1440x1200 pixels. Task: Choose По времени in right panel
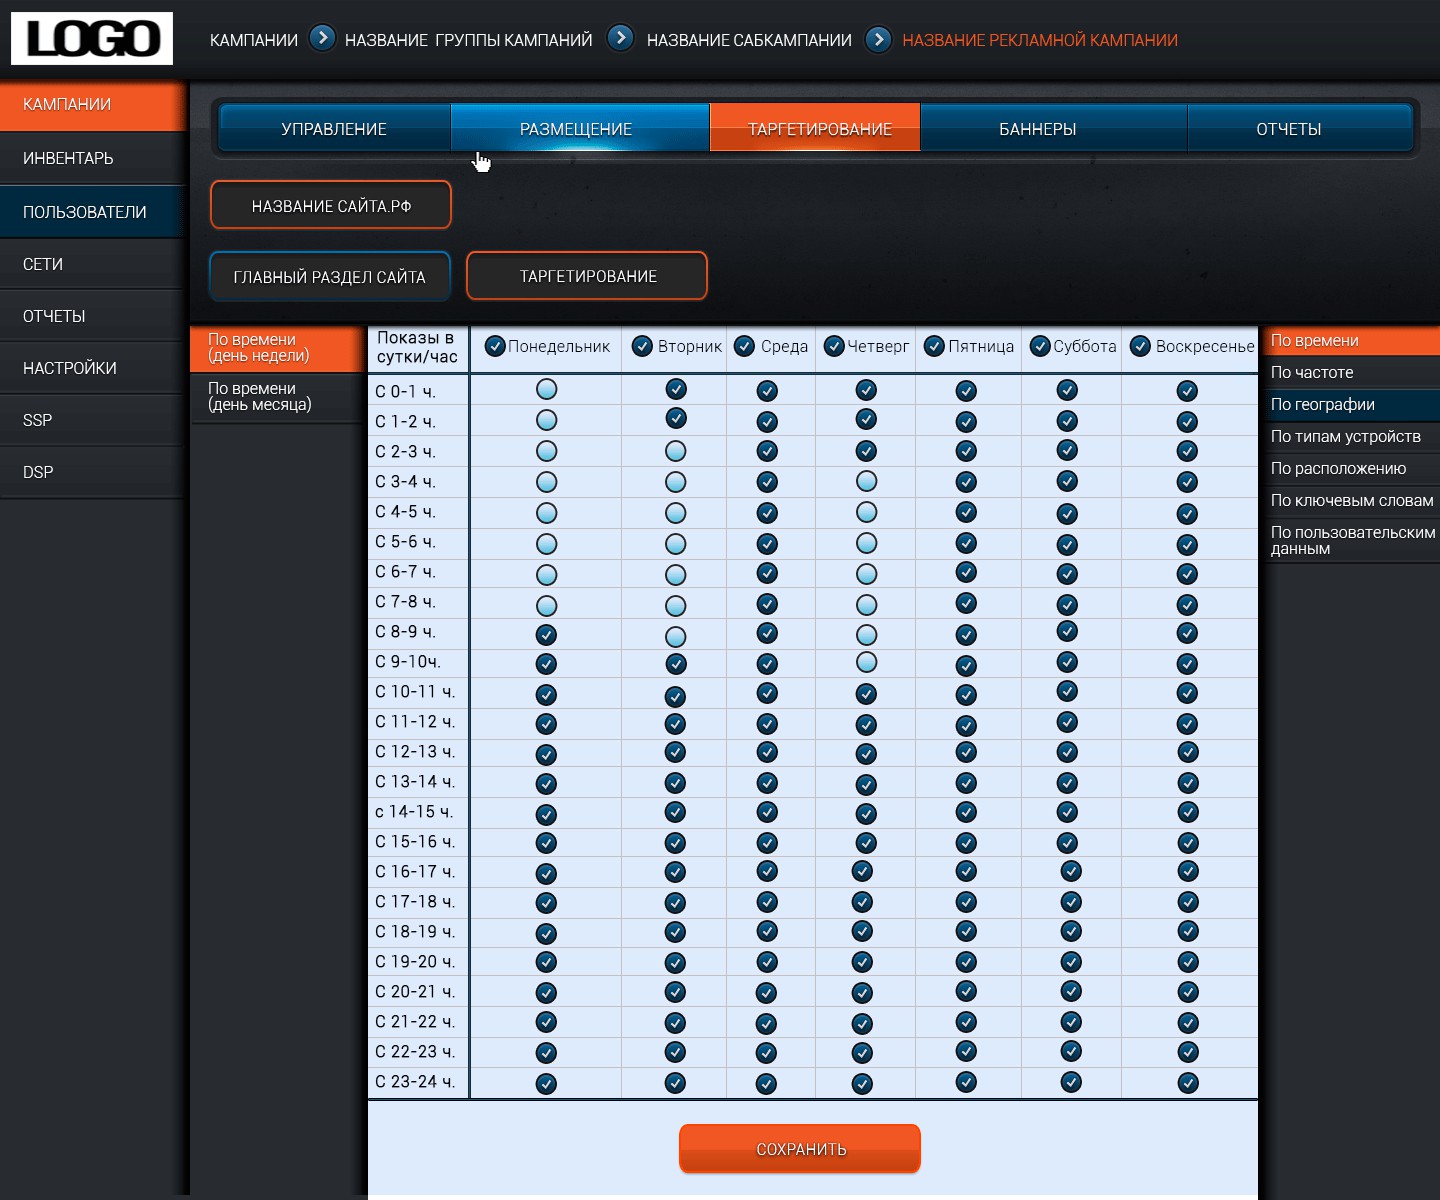tap(1350, 340)
